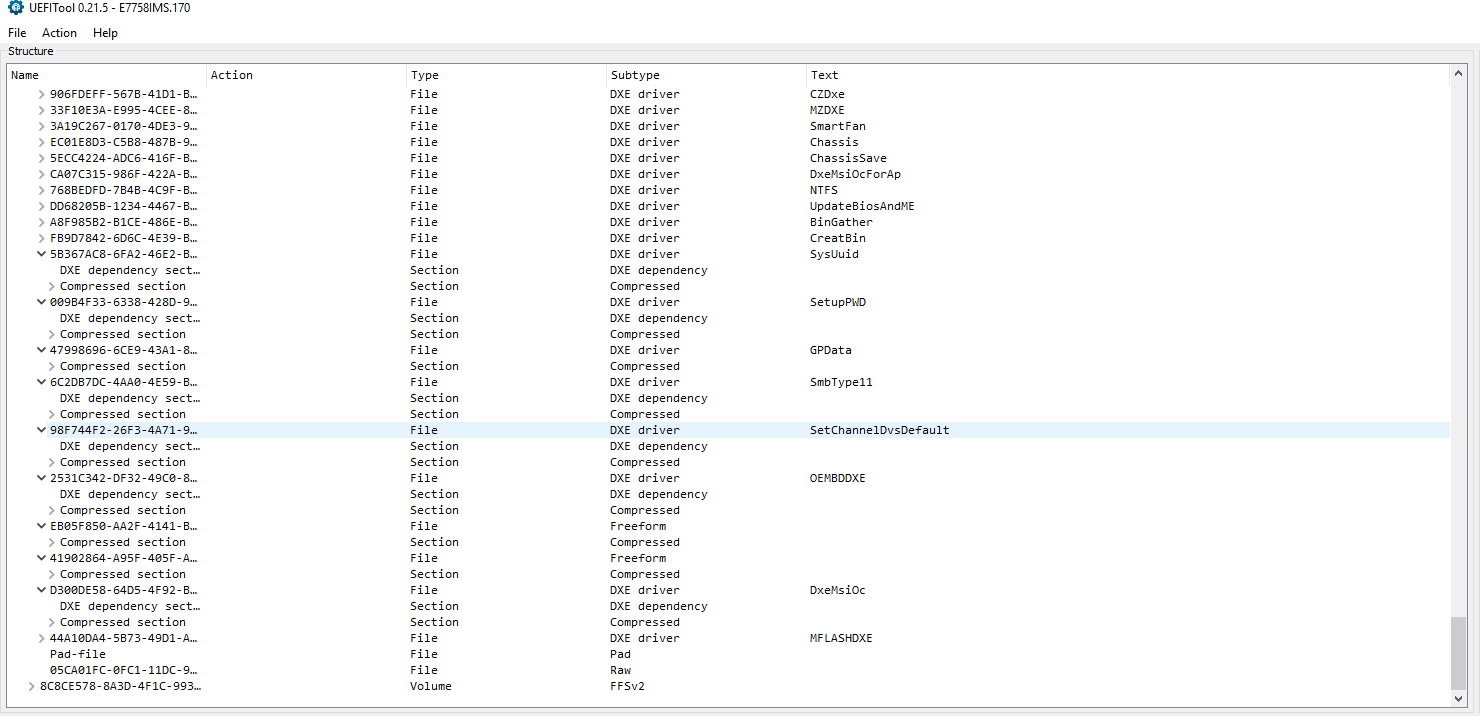Open the Help menu
This screenshot has height=716, width=1480.
tap(105, 33)
